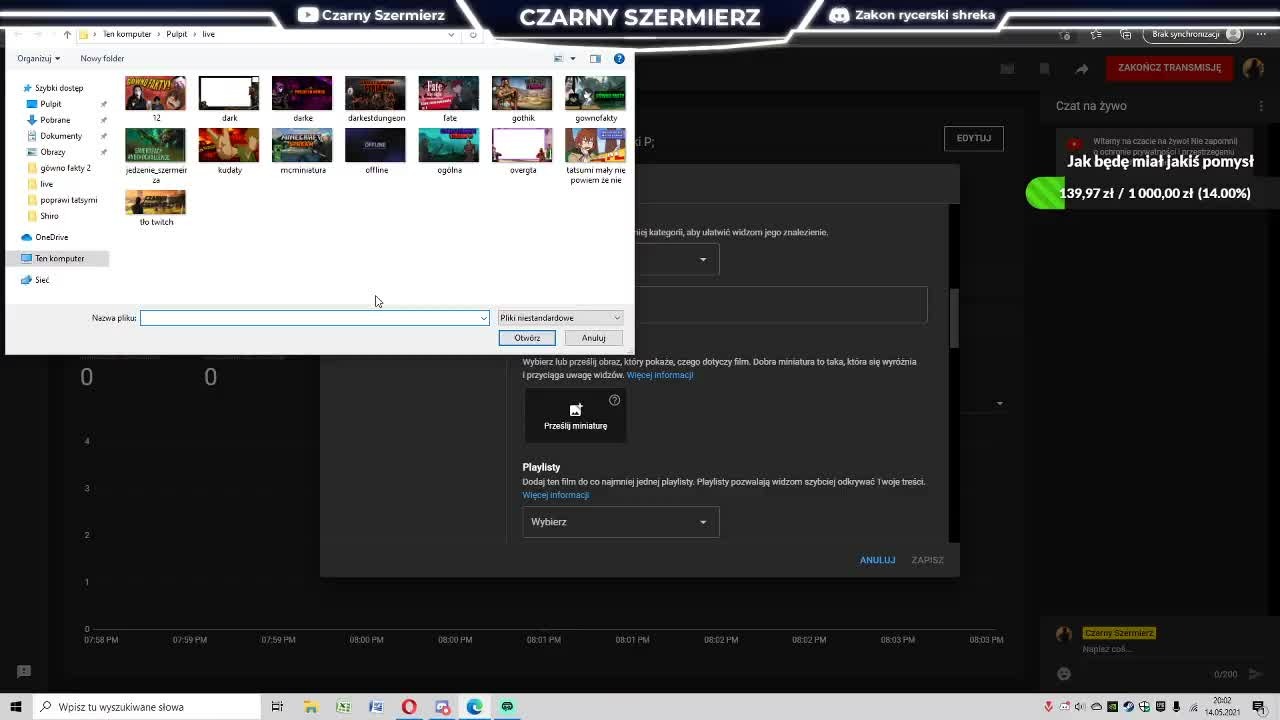Click the Anuluj button in file dialog
1280x720 pixels.
click(x=593, y=338)
